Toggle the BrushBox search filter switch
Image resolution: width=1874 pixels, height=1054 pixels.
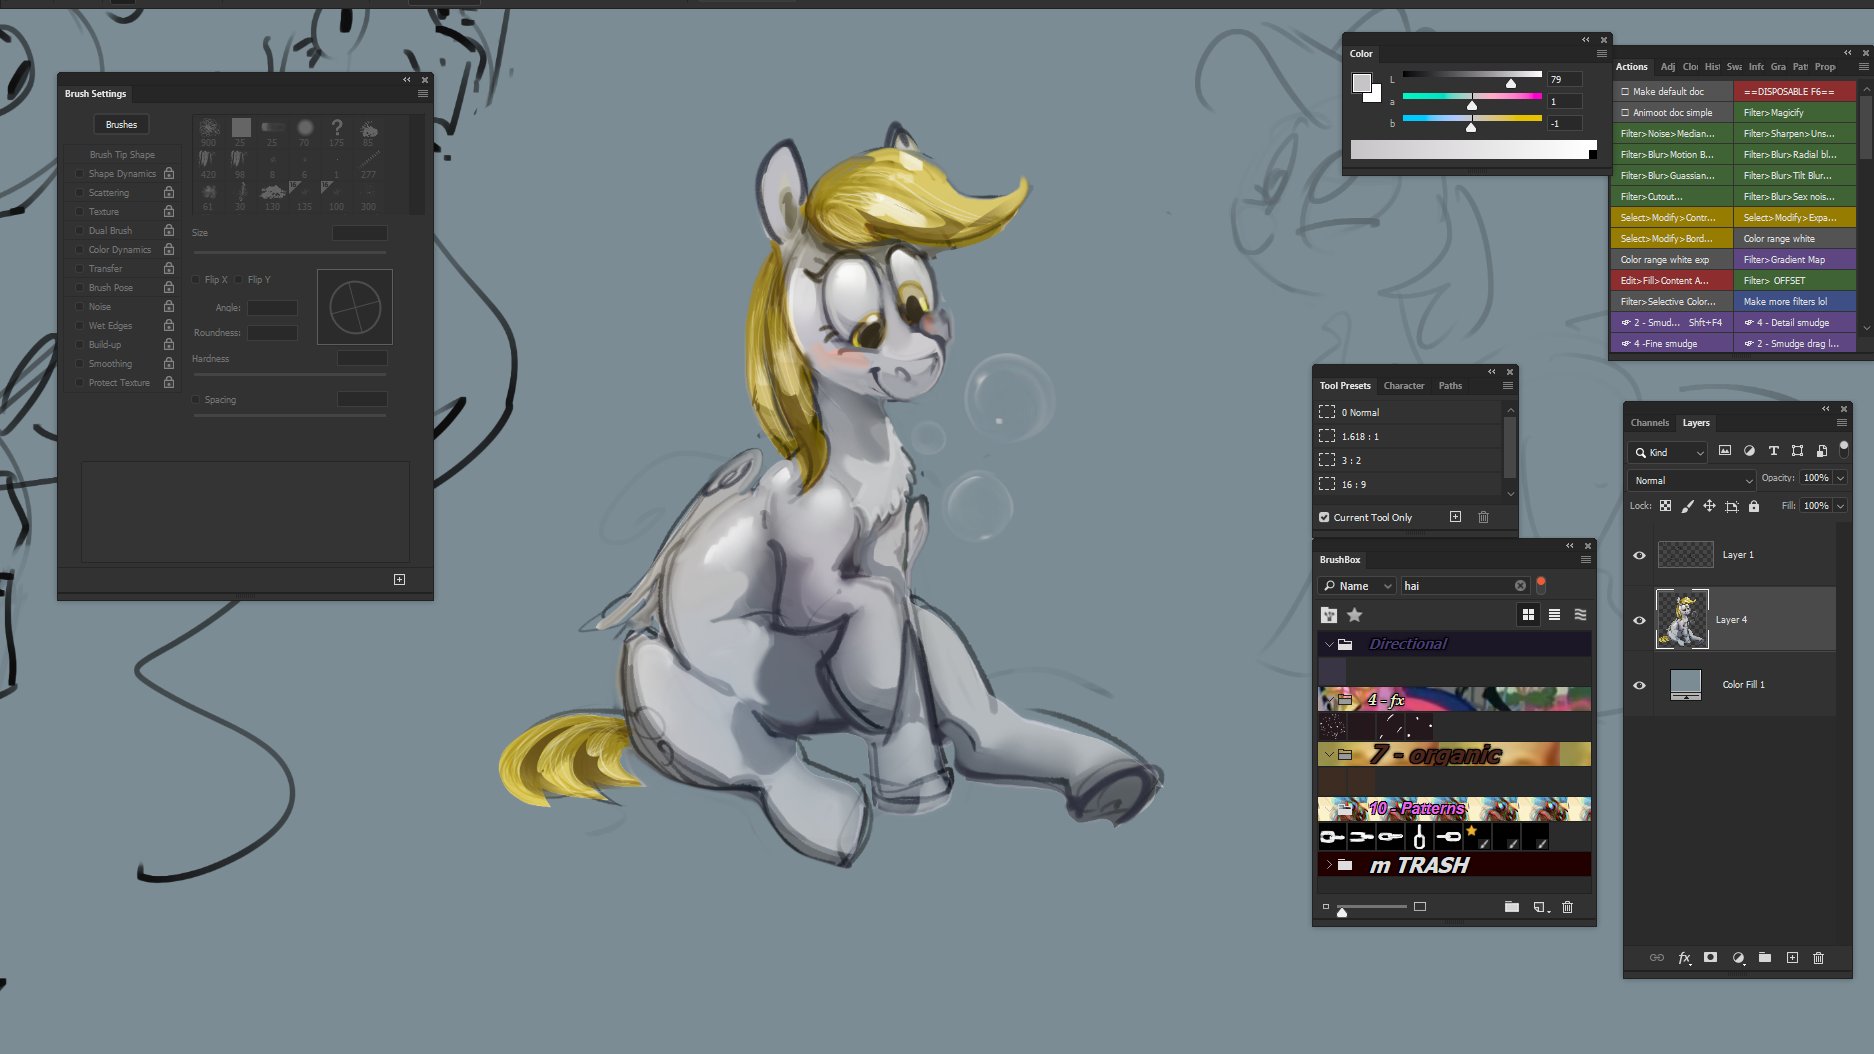[x=1541, y=584]
